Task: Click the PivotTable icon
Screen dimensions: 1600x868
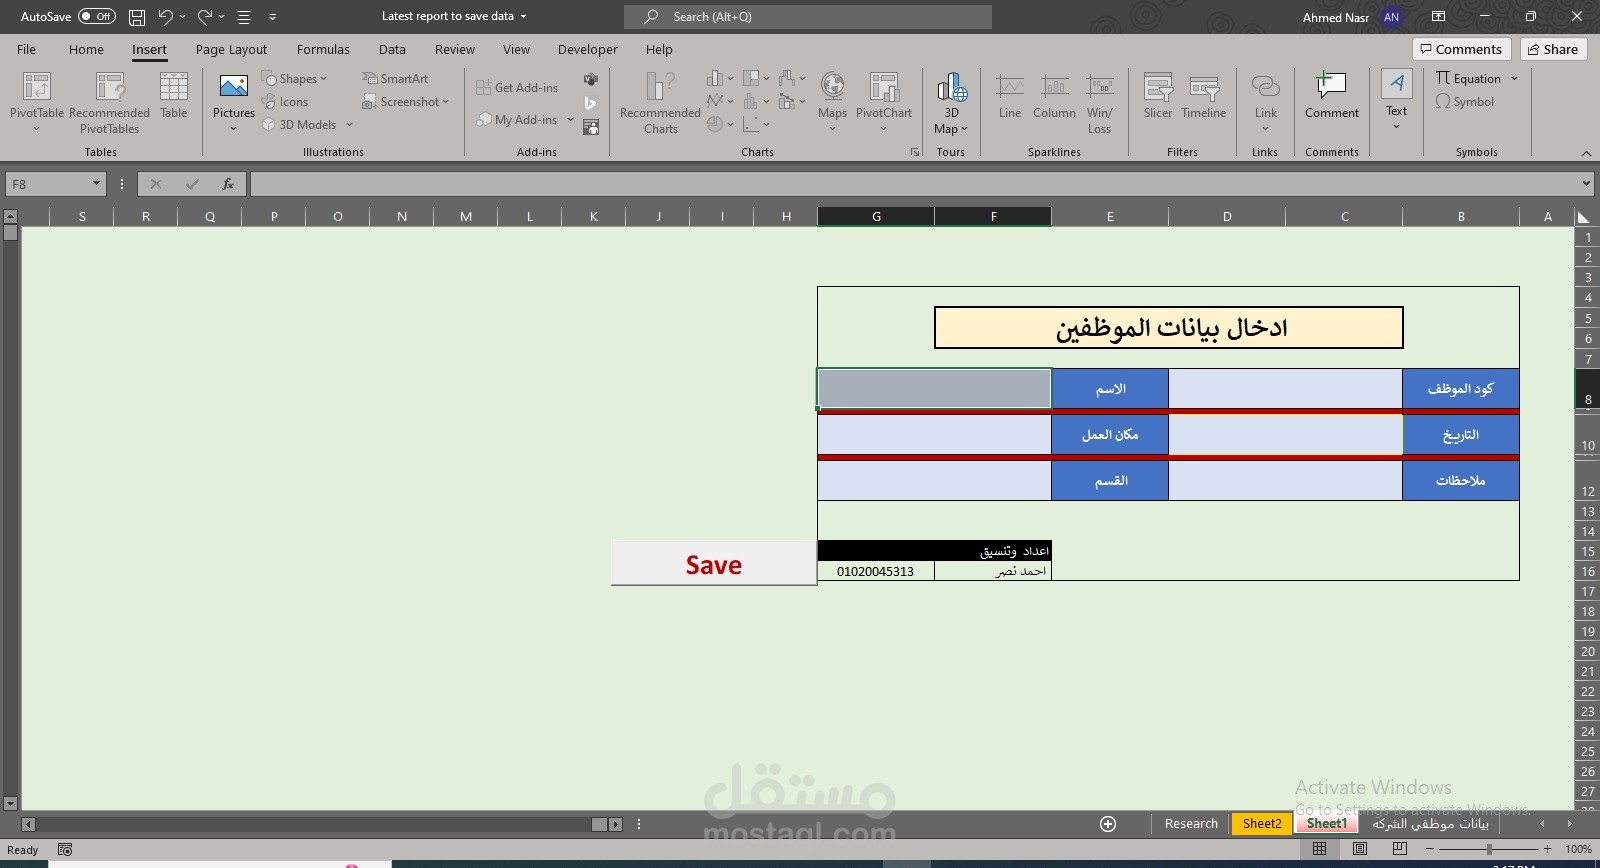Action: point(37,88)
